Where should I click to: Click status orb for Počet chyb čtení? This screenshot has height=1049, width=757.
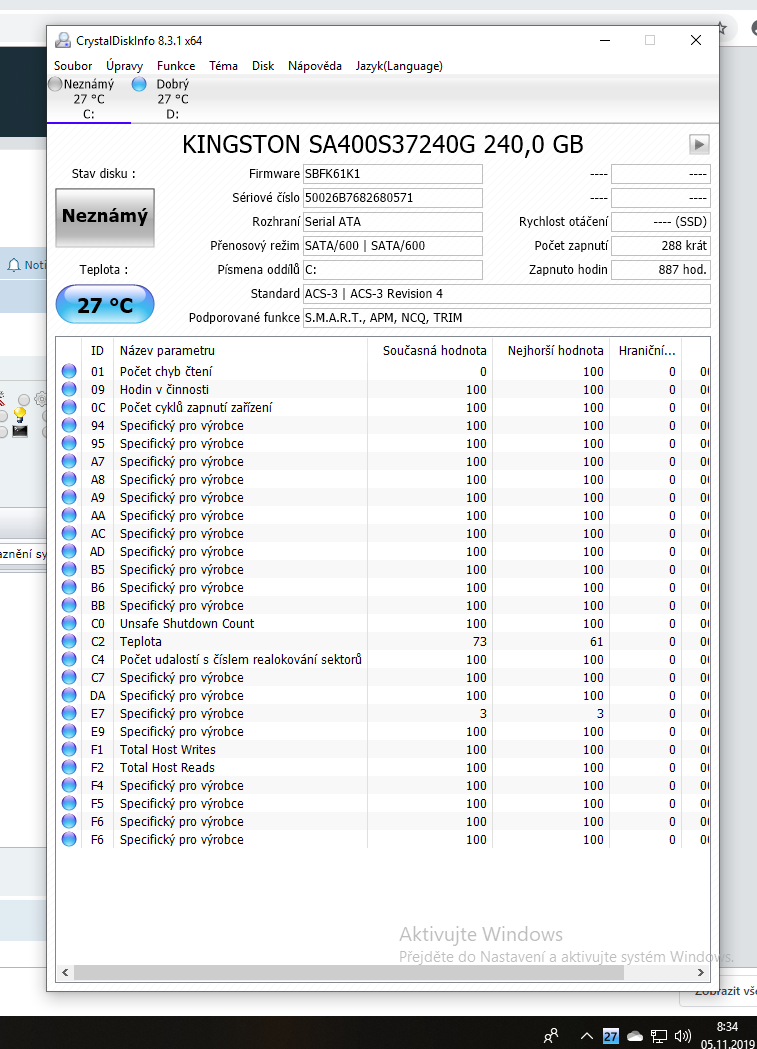point(69,371)
